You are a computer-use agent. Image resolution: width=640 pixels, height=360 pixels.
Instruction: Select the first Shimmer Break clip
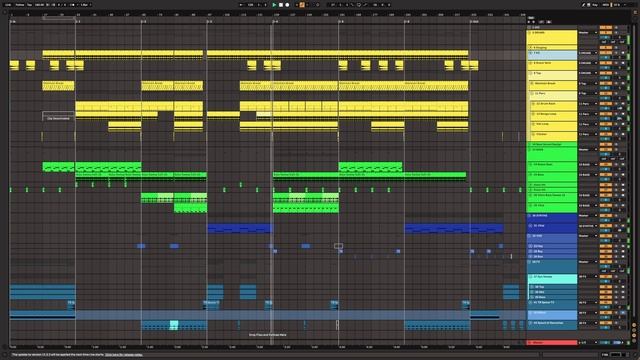tap(58, 86)
